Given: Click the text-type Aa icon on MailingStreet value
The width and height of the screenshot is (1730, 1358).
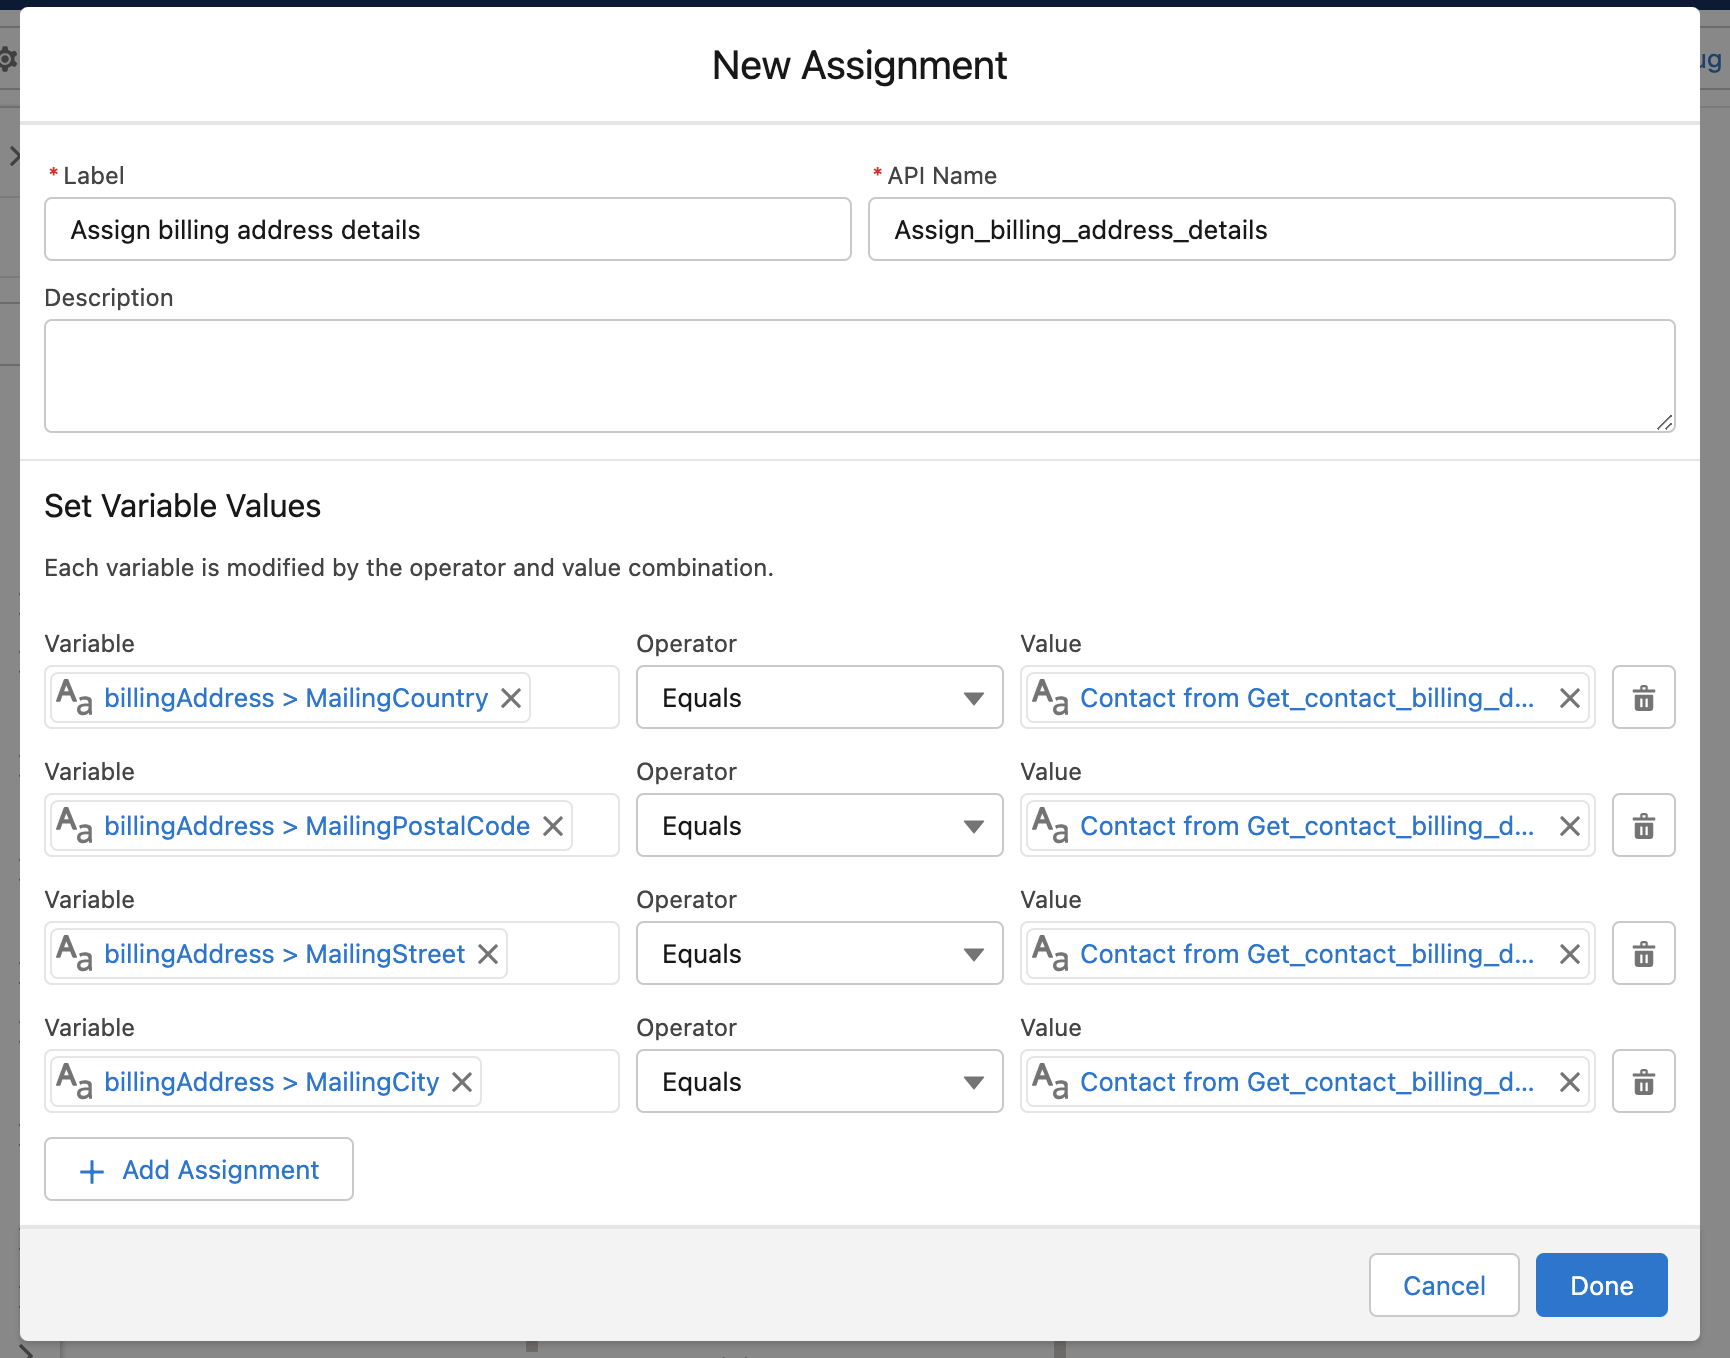Looking at the screenshot, I should (x=1051, y=953).
